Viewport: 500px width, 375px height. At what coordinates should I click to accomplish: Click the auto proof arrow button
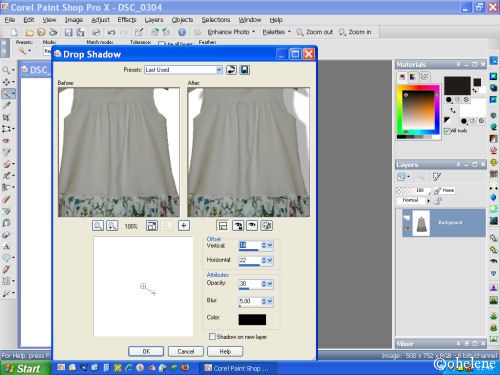tap(237, 226)
